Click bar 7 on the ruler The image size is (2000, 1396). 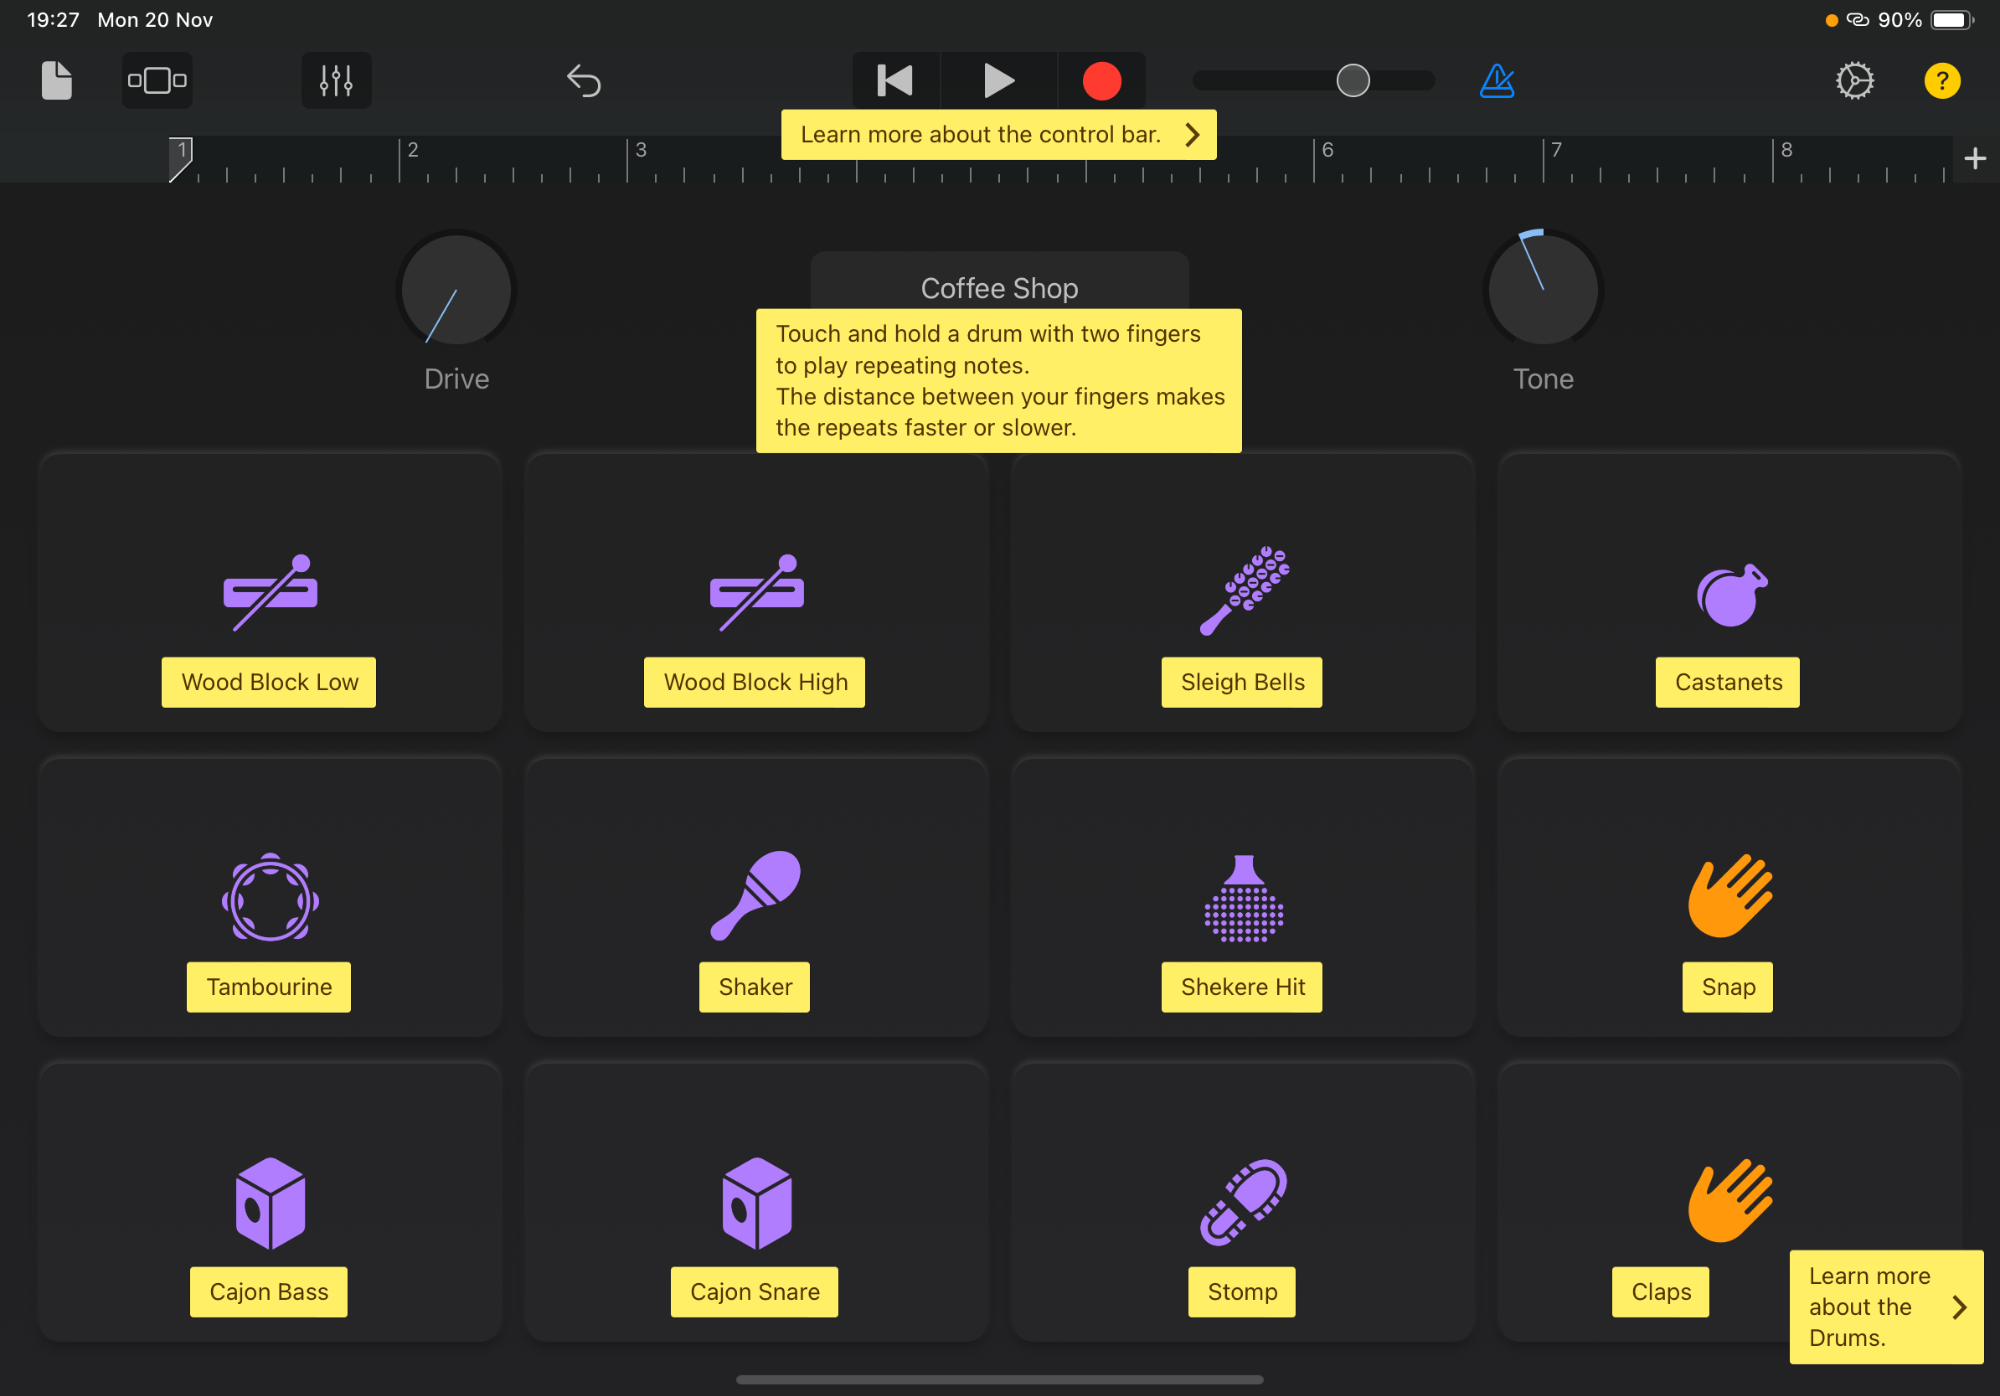pos(1556,150)
